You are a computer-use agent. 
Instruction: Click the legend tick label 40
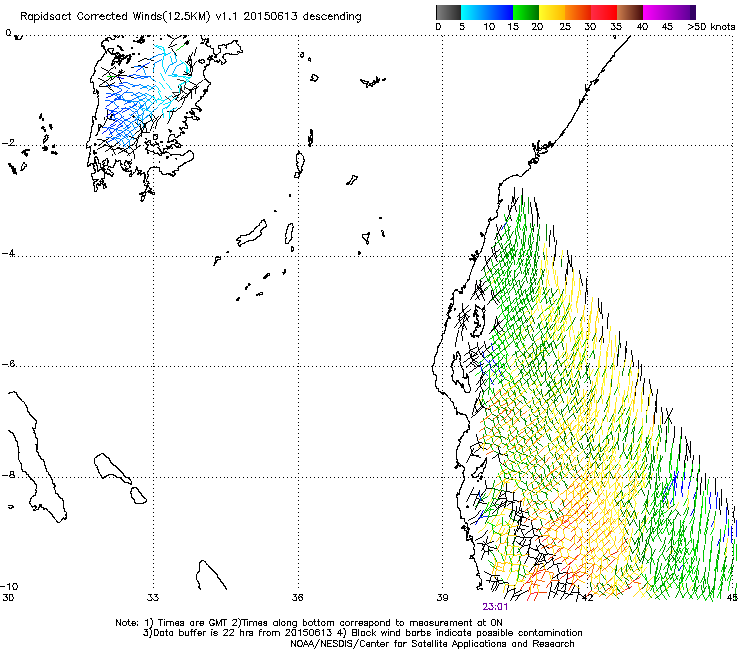point(642,27)
